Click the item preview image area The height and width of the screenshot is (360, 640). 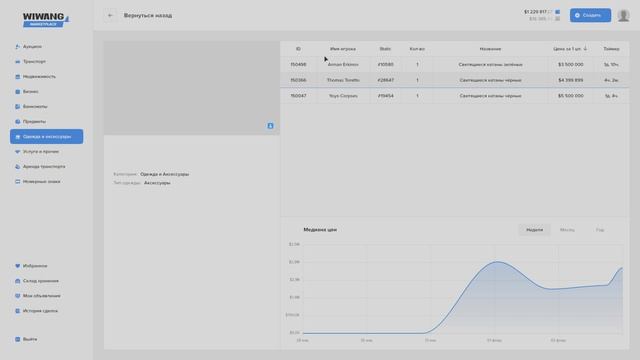tap(191, 88)
